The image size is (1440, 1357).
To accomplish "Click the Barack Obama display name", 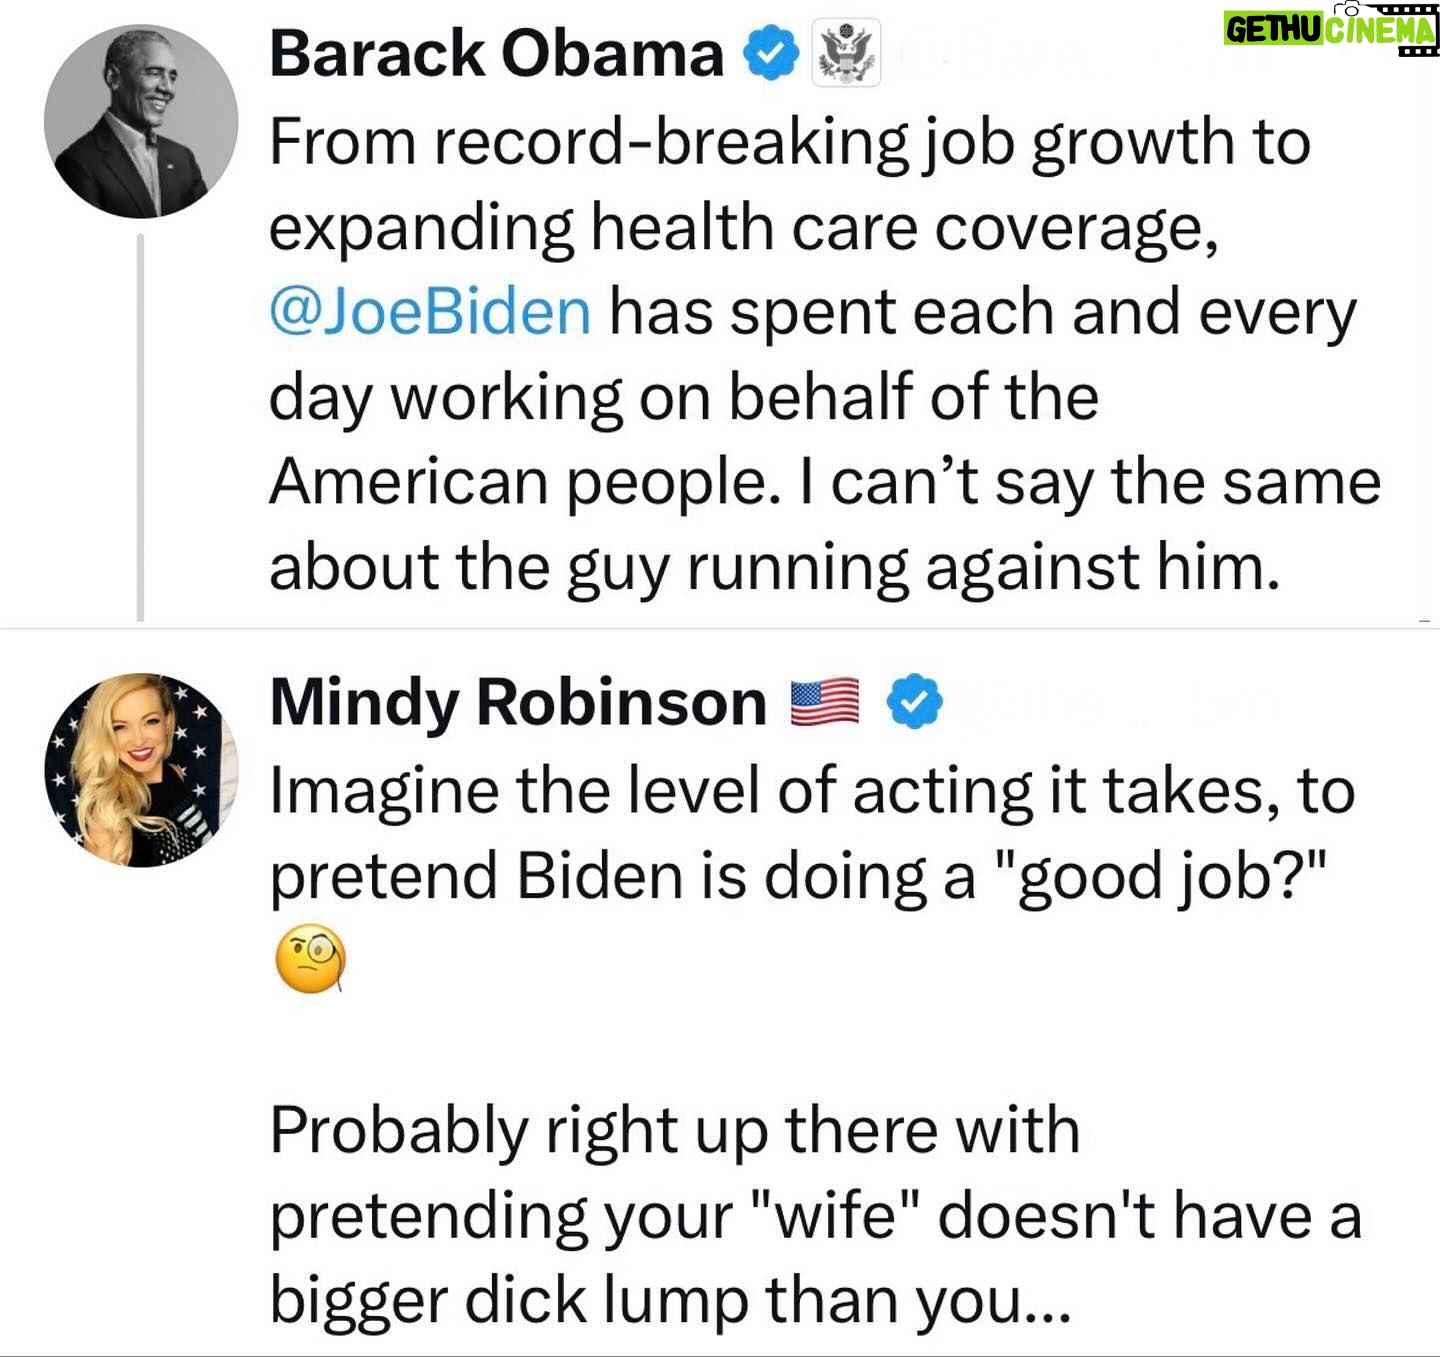I will 496,54.
